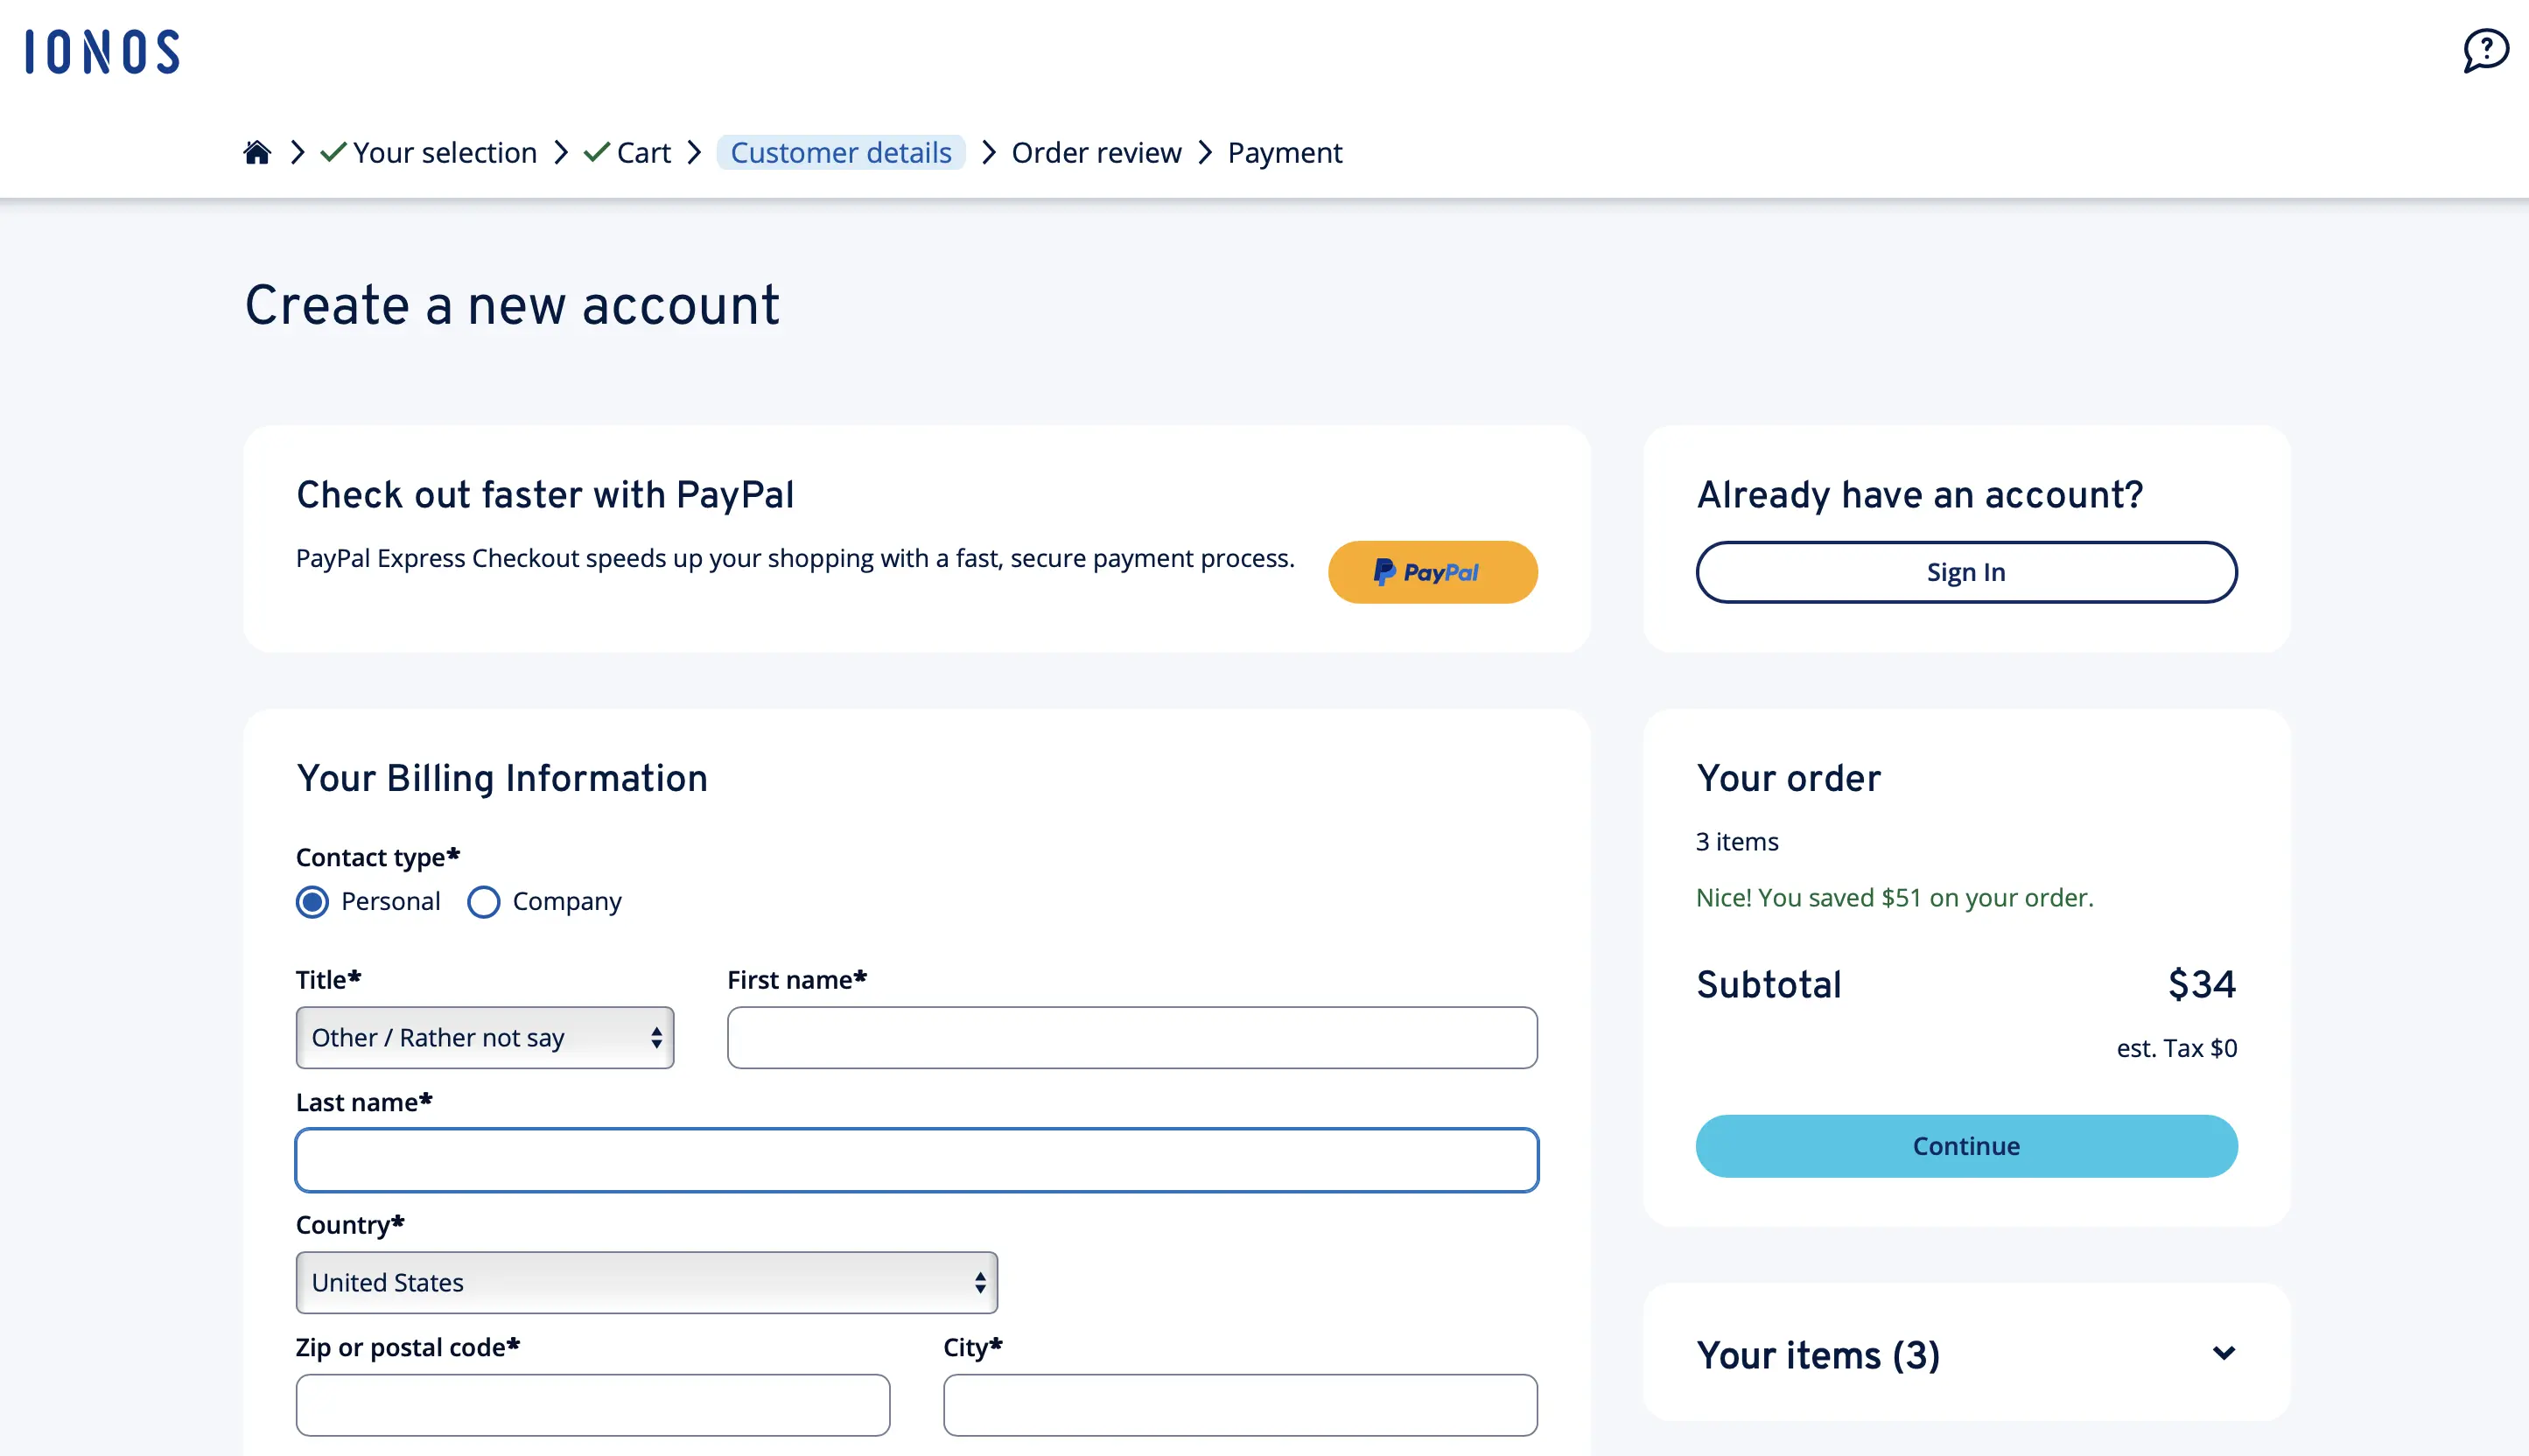The height and width of the screenshot is (1456, 2529).
Task: Collapse the Your items (3) section
Action: tap(2225, 1354)
